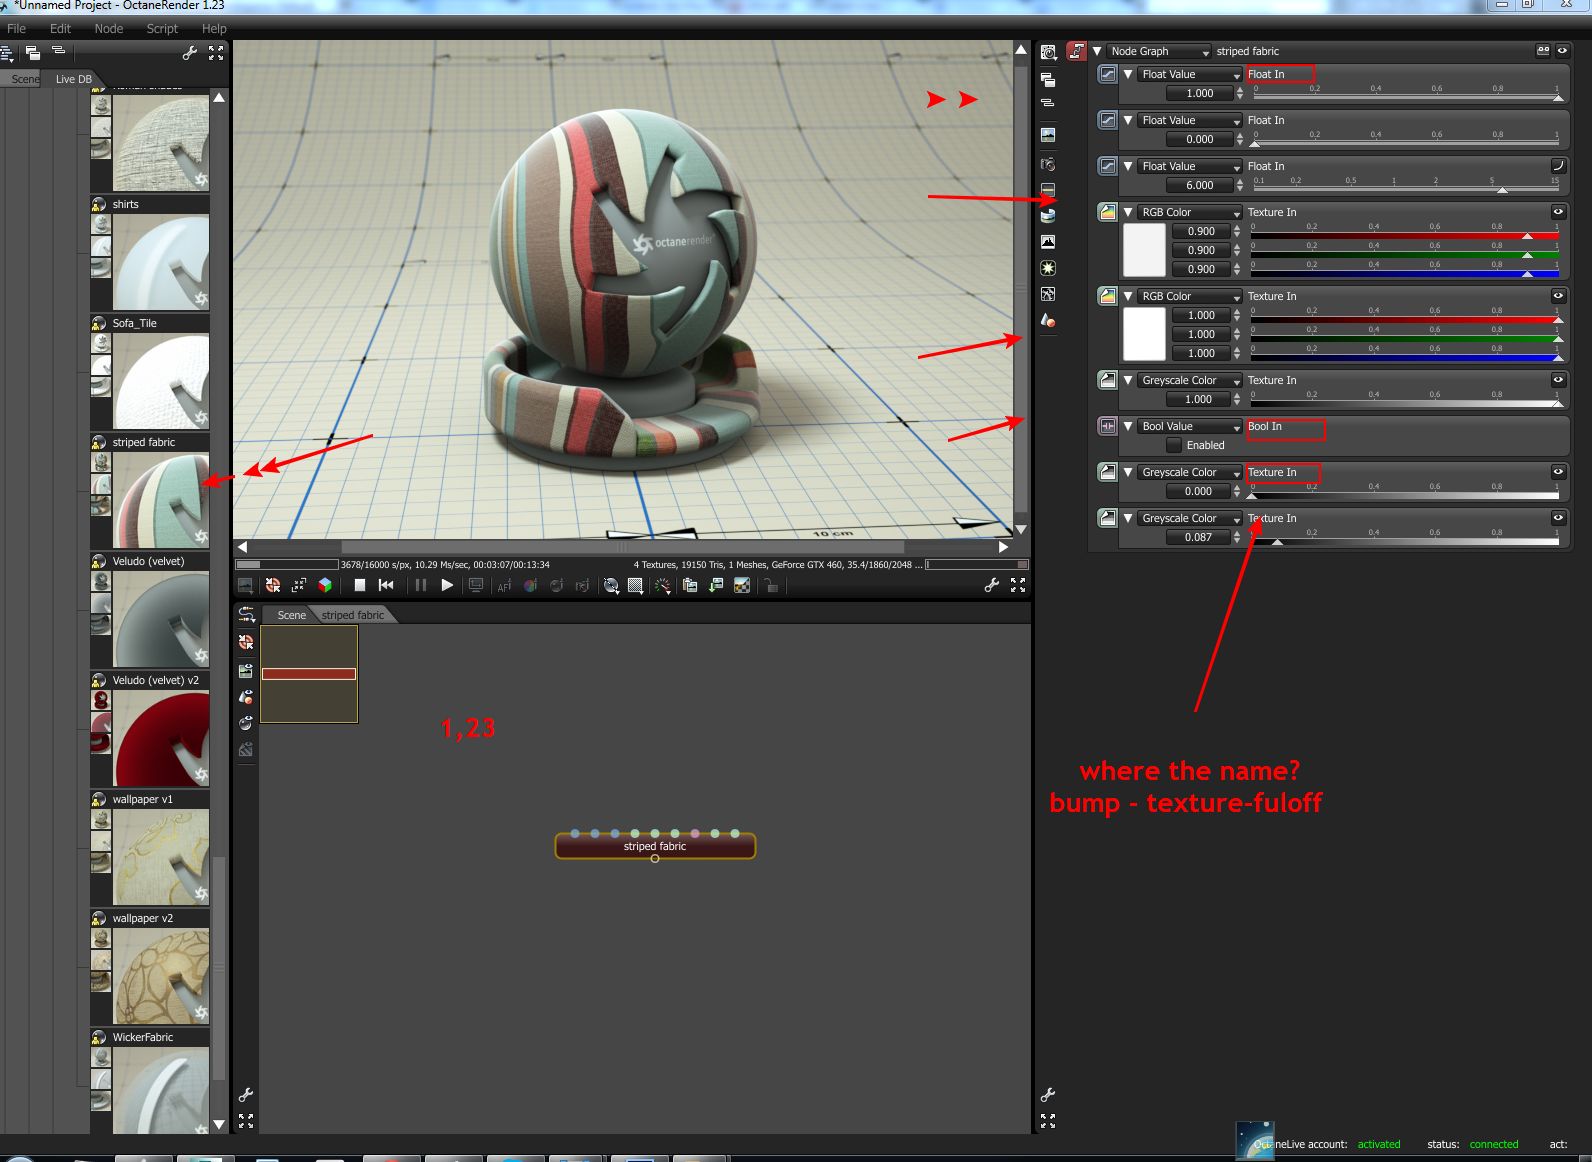Image resolution: width=1592 pixels, height=1162 pixels.
Task: Select the camera settings icon in inspector sidebar
Action: click(x=1048, y=163)
